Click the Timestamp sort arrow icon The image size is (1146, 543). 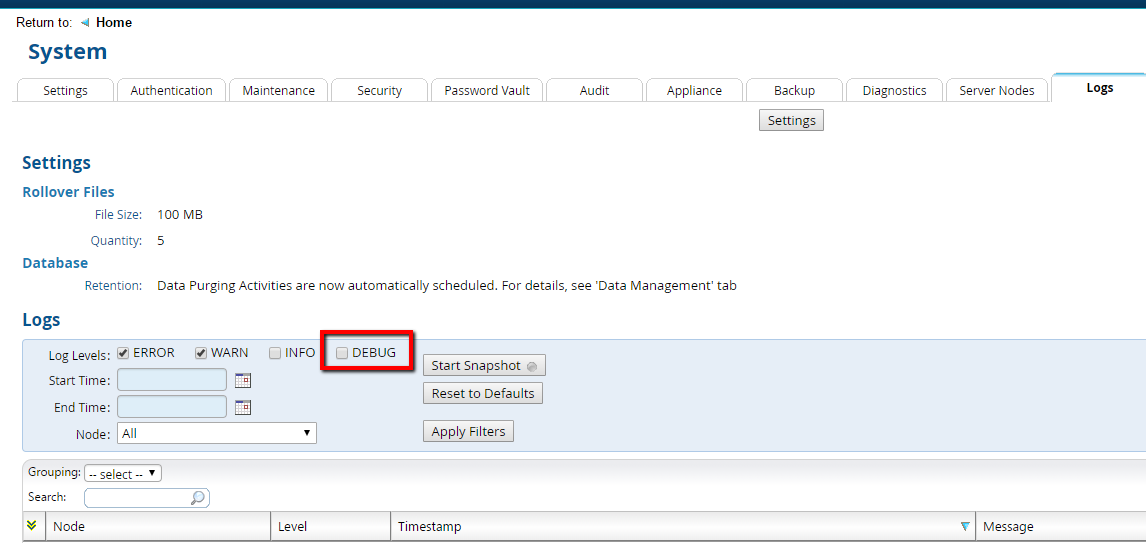click(964, 527)
